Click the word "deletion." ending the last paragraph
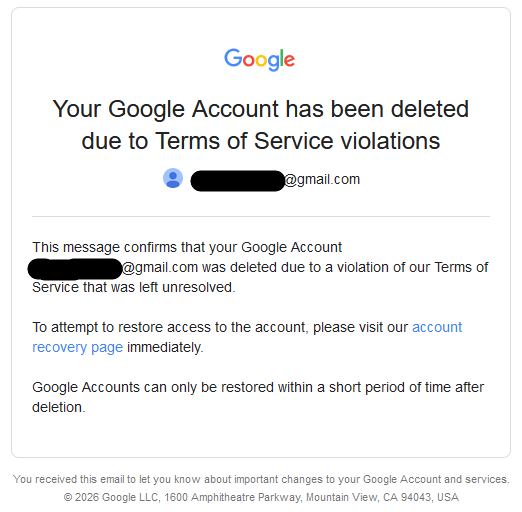 pyautogui.click(x=59, y=407)
